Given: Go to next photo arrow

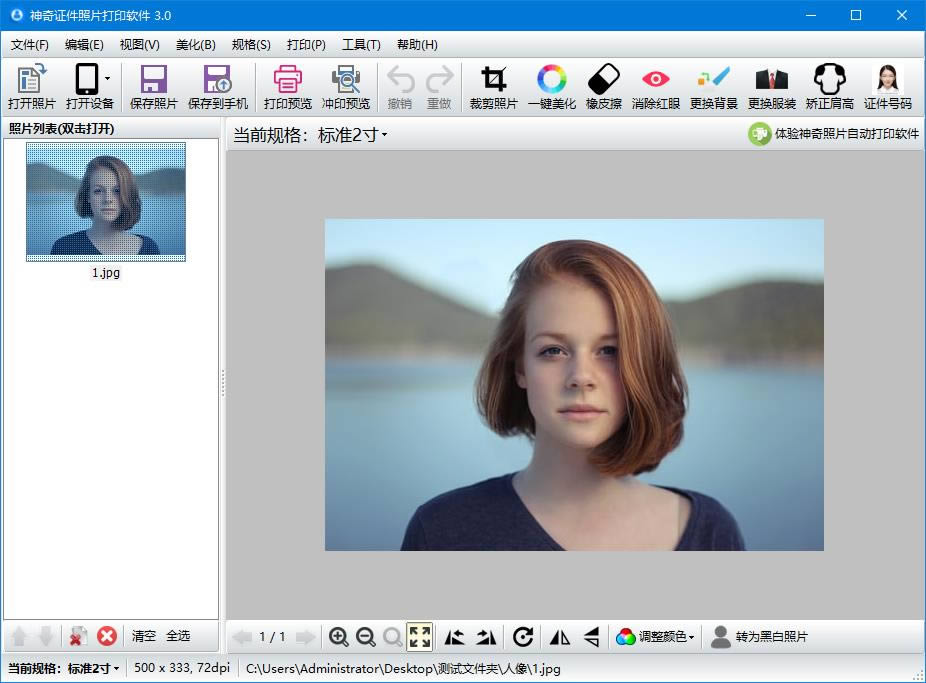Looking at the screenshot, I should [x=305, y=637].
